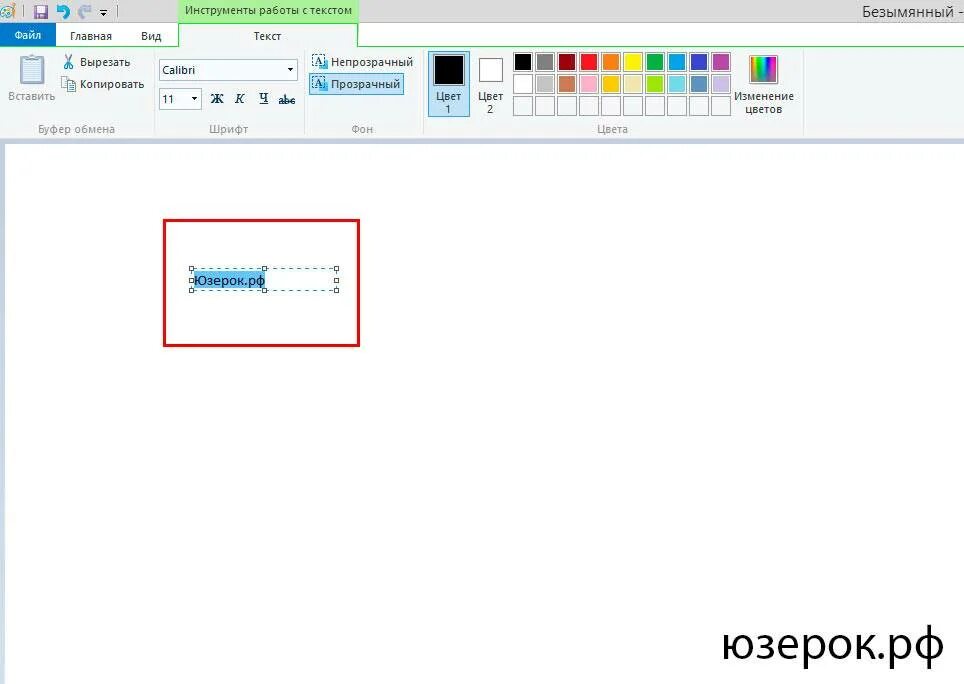
Task: Pick the lavender color swatch
Action: (x=721, y=84)
